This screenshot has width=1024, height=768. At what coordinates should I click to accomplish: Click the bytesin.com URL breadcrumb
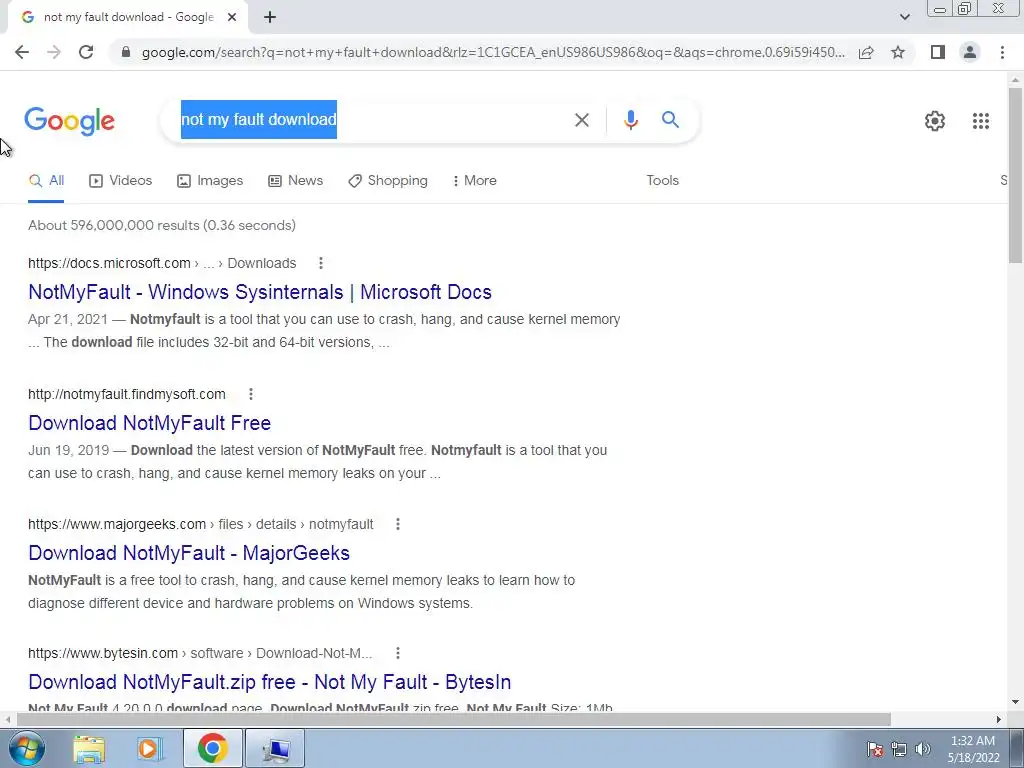200,653
